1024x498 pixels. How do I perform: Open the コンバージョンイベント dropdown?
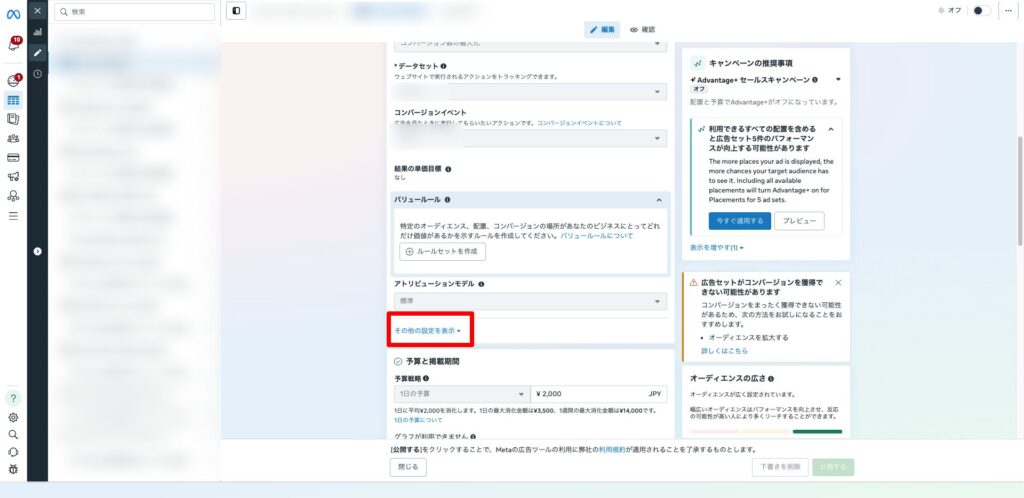pos(530,138)
